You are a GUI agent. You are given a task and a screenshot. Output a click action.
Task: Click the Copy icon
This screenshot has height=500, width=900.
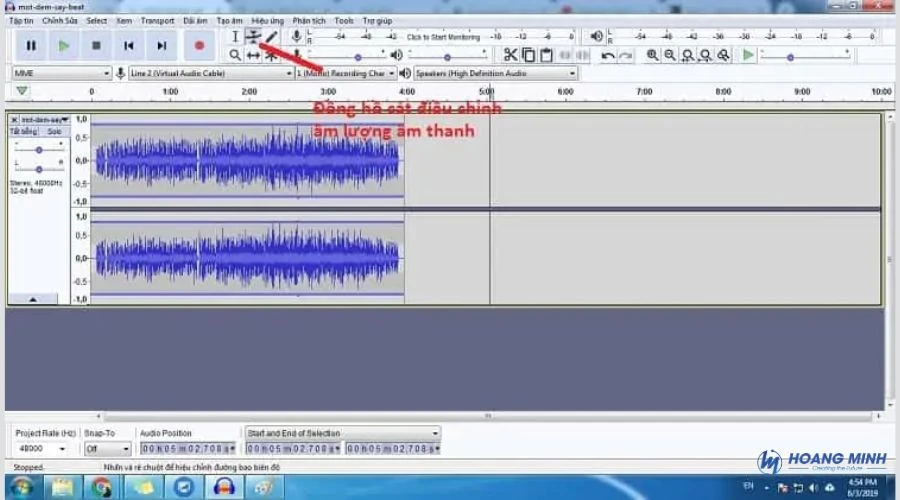click(x=528, y=55)
